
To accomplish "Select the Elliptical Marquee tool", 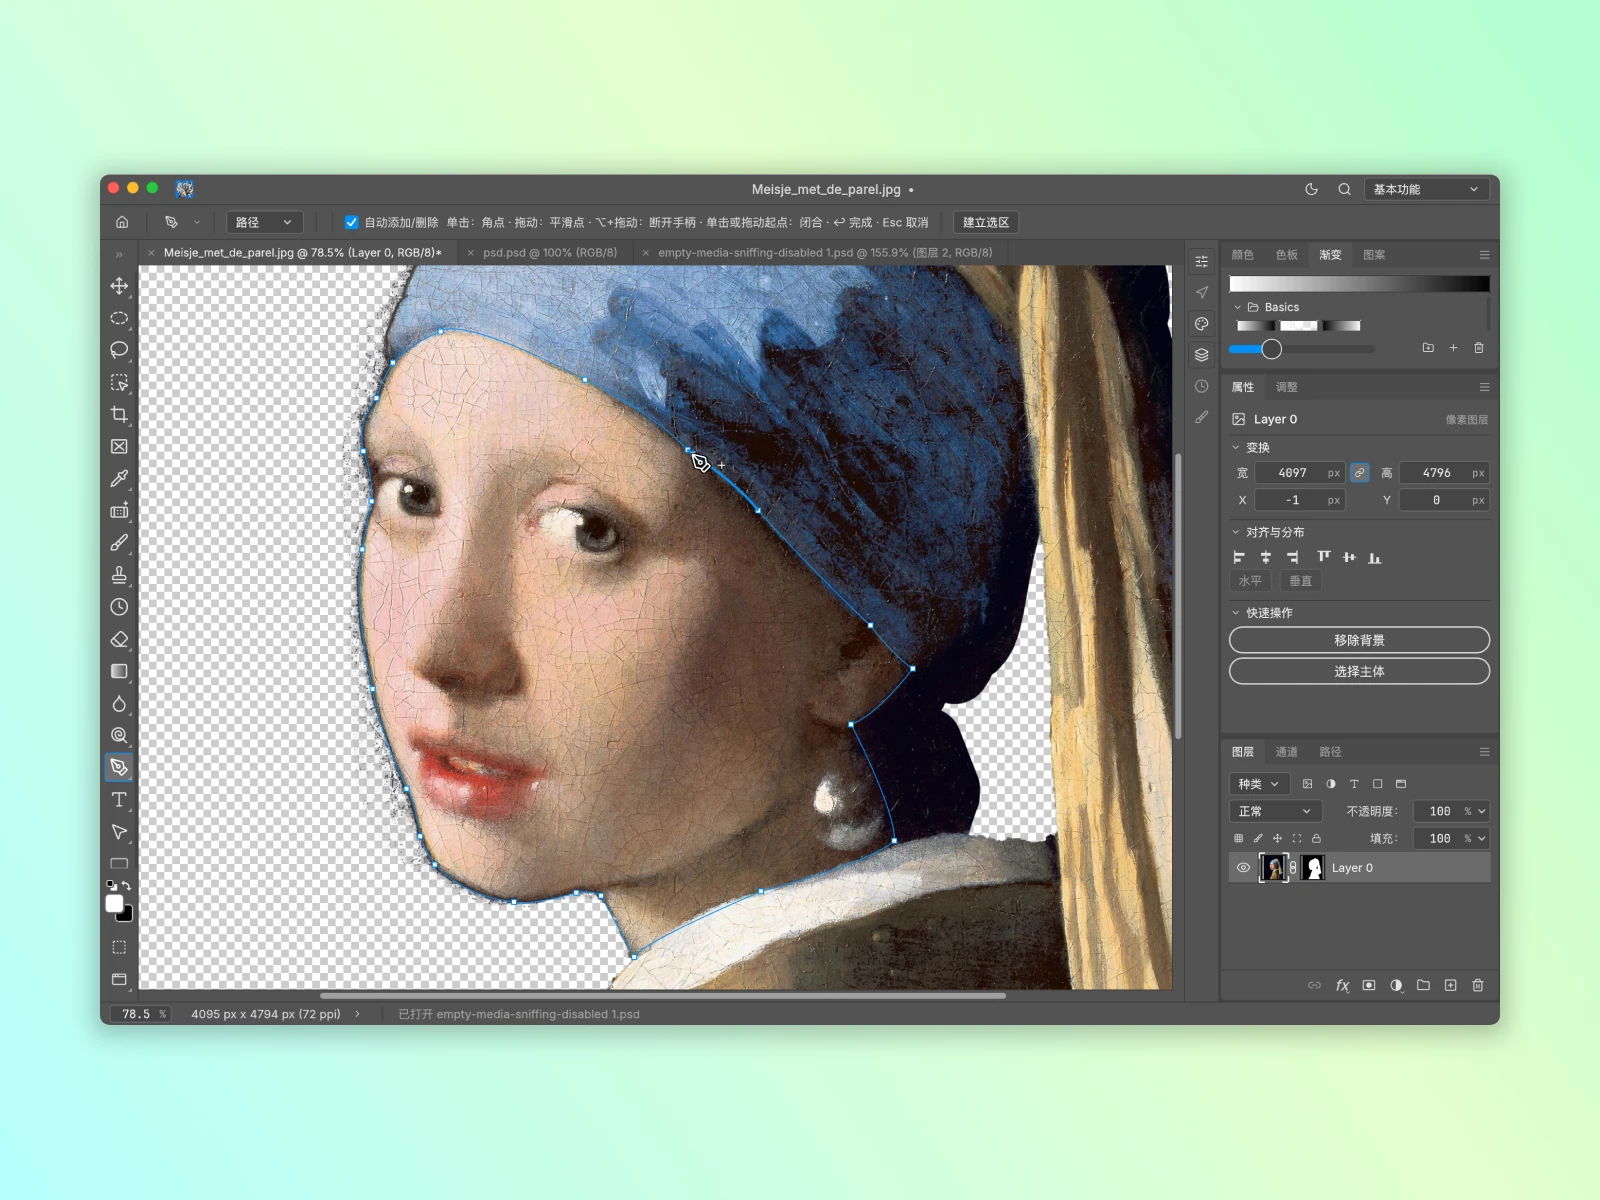I will [119, 318].
